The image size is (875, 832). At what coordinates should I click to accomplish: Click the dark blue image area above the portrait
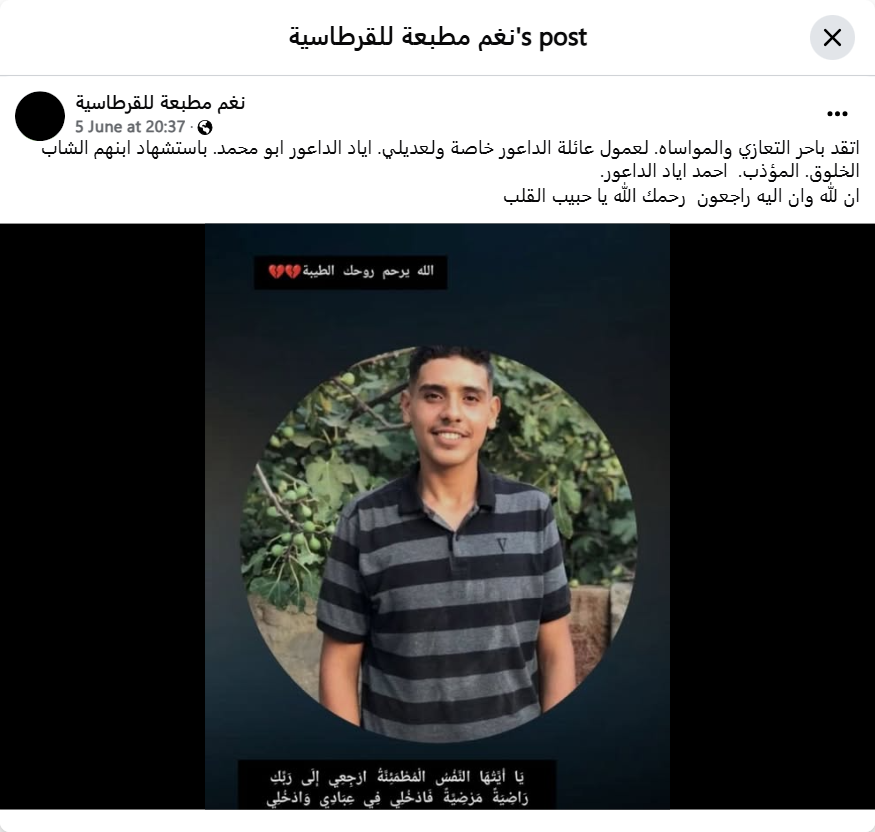pos(438,317)
